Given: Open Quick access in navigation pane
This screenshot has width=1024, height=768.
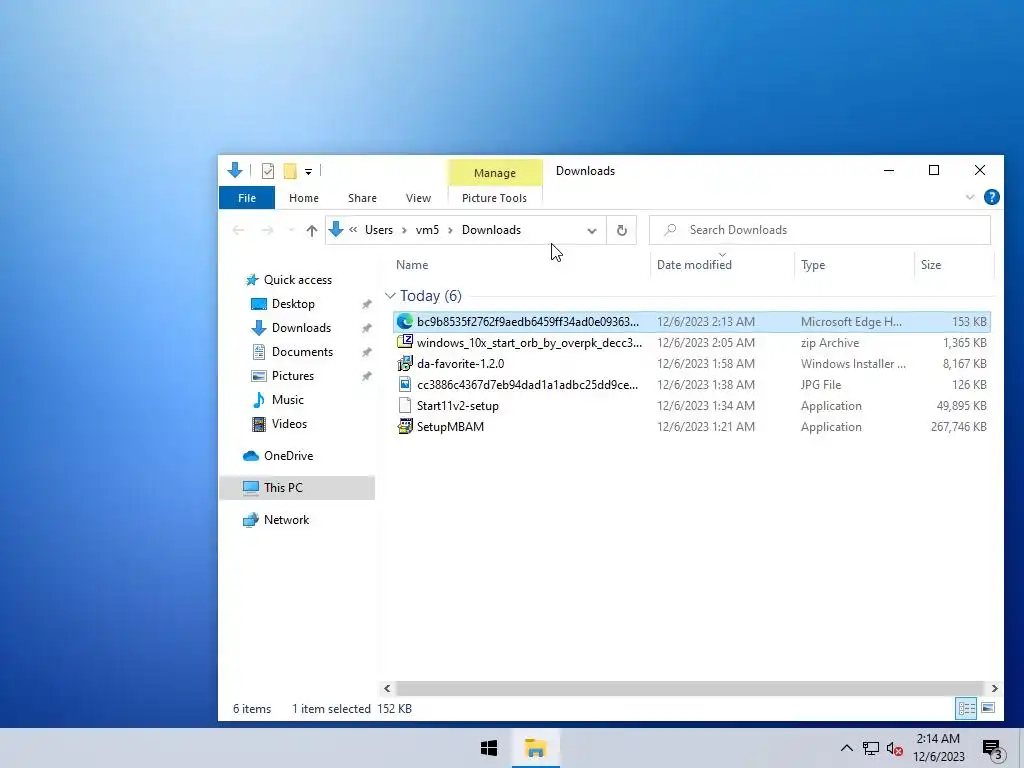Looking at the screenshot, I should [x=298, y=280].
